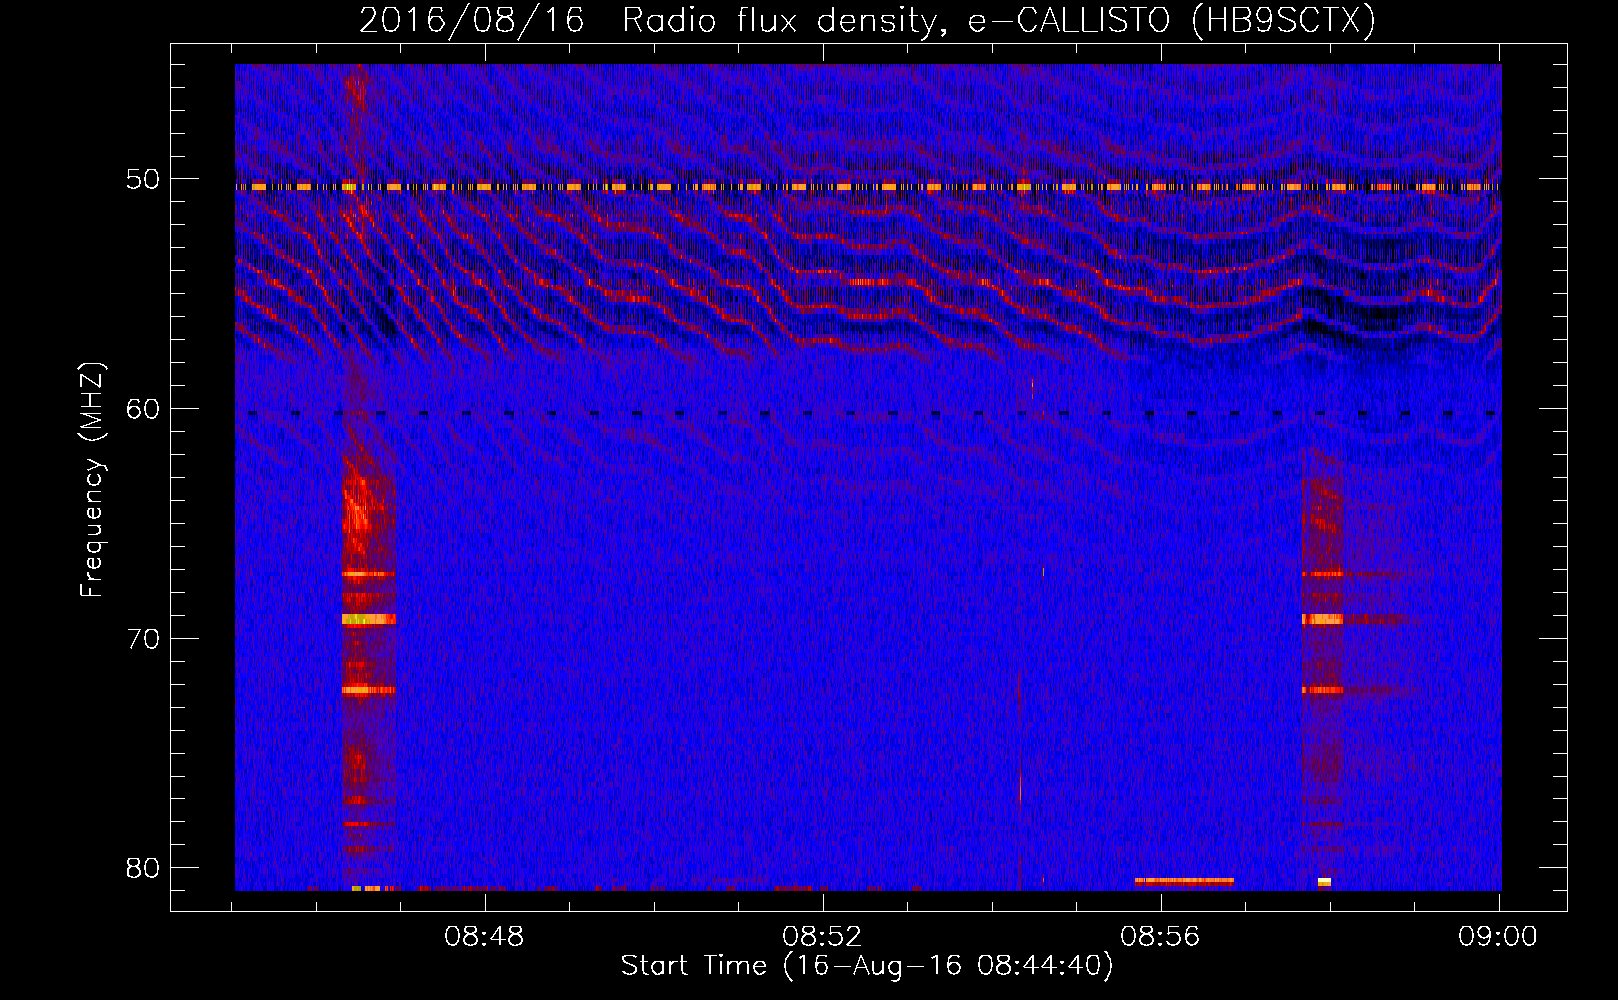Image resolution: width=1618 pixels, height=1000 pixels.
Task: Click the '70' frequency tick label
Action: pos(143,639)
